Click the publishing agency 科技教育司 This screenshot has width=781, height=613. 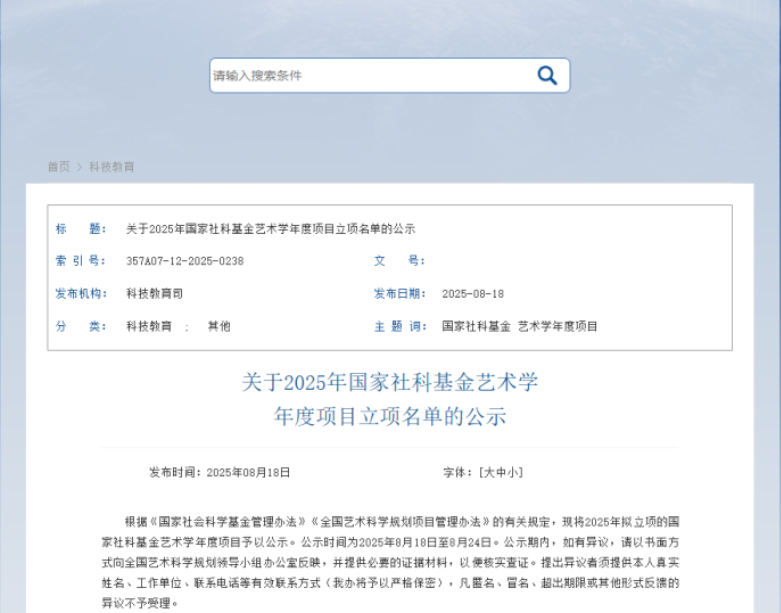[x=154, y=294]
